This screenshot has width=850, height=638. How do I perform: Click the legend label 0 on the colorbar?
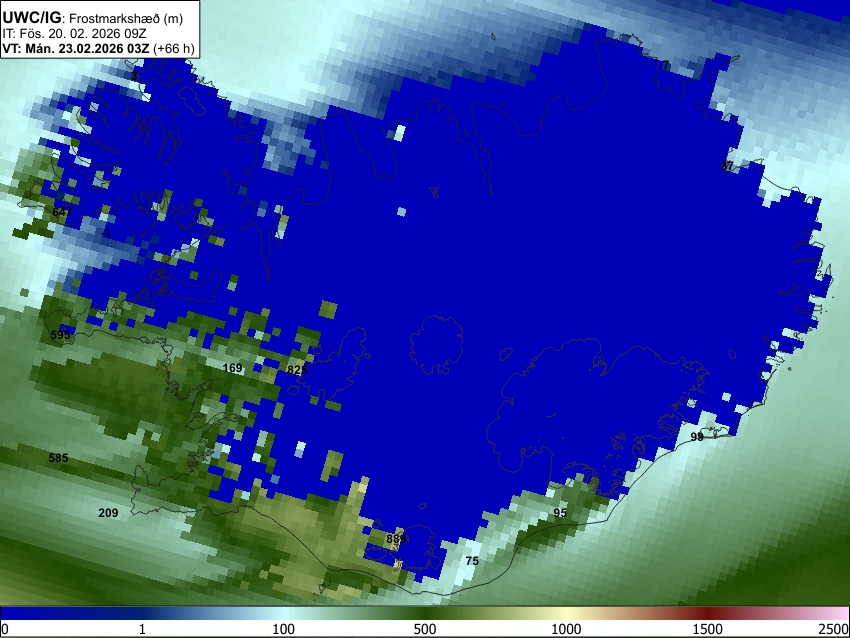[5, 629]
